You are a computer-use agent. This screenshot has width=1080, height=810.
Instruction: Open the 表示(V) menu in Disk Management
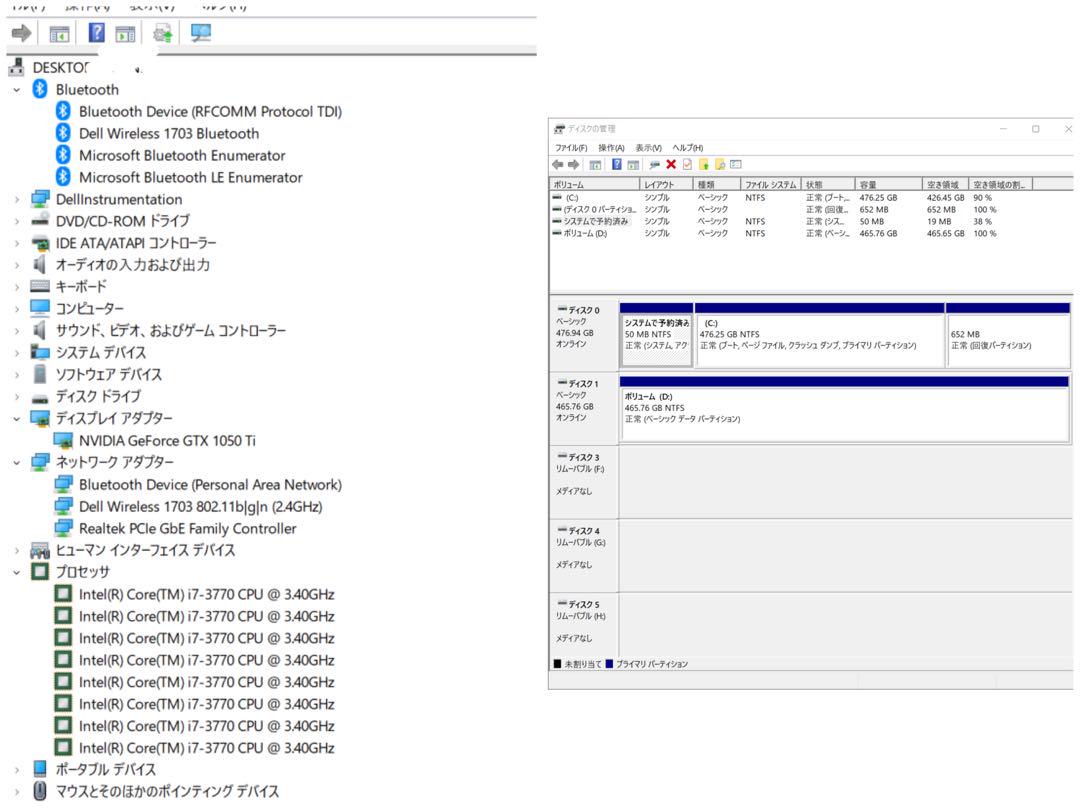coord(648,148)
